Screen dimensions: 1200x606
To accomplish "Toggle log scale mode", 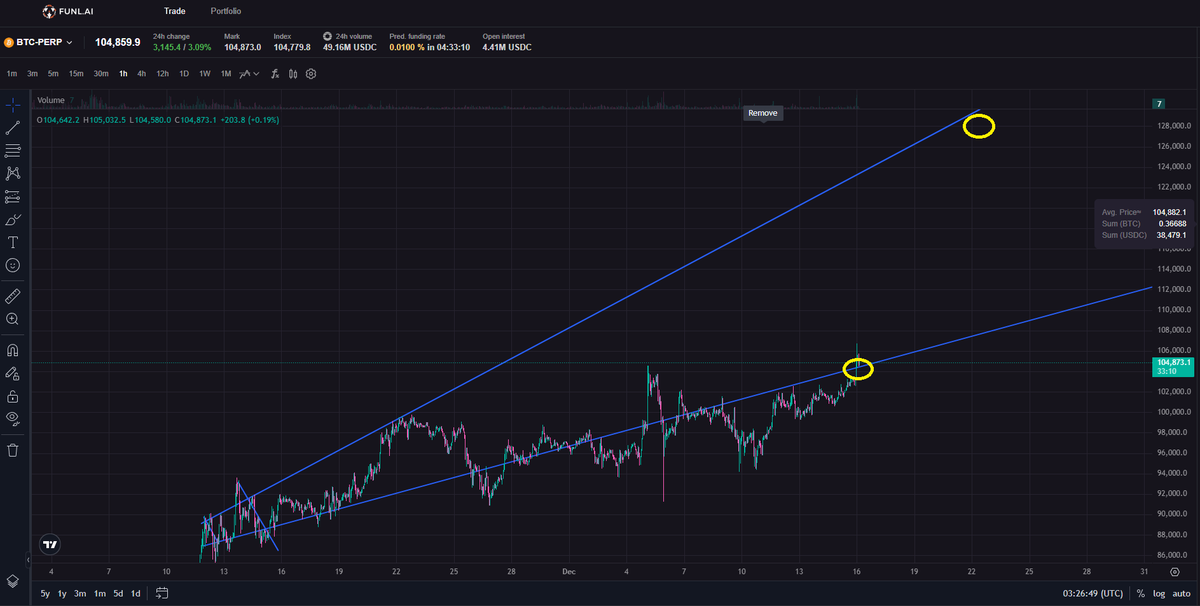I will point(1158,593).
